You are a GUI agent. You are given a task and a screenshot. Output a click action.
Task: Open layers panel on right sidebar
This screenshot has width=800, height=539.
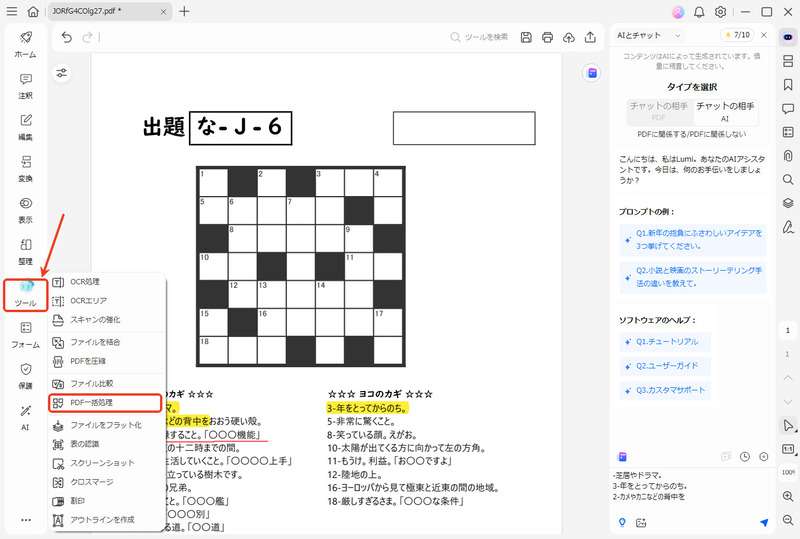click(x=788, y=203)
